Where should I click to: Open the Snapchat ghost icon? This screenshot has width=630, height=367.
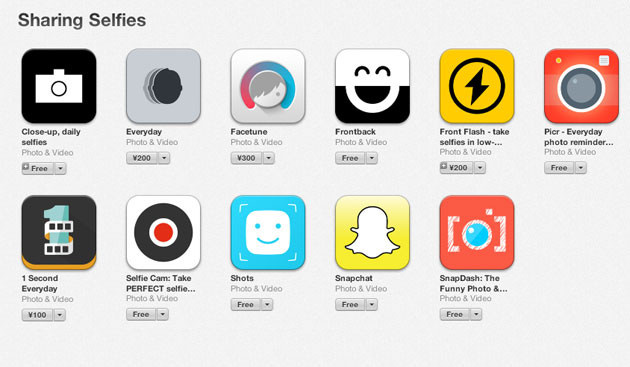click(372, 232)
